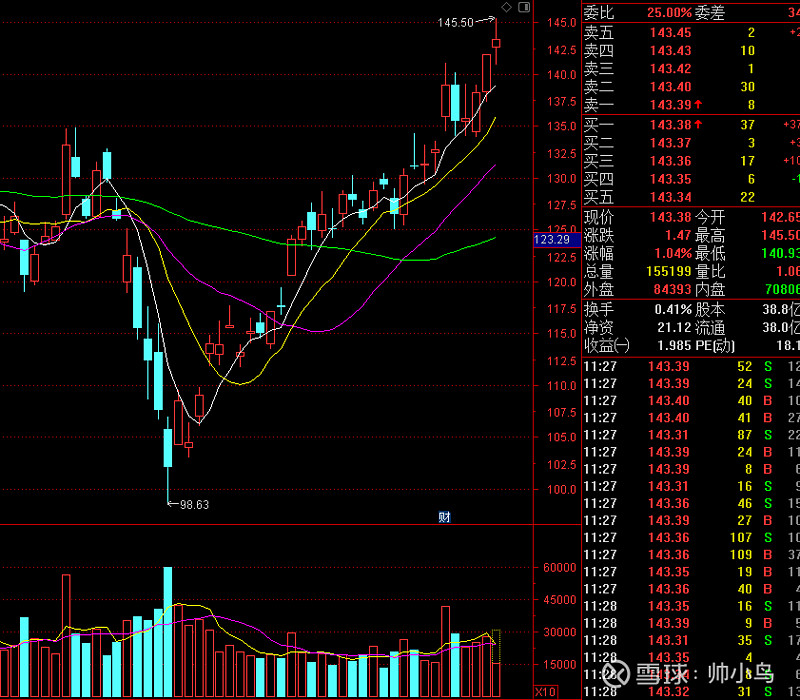Select the 卖一 ask row at 143.39
Screen dimensions: 800x700
[691, 105]
